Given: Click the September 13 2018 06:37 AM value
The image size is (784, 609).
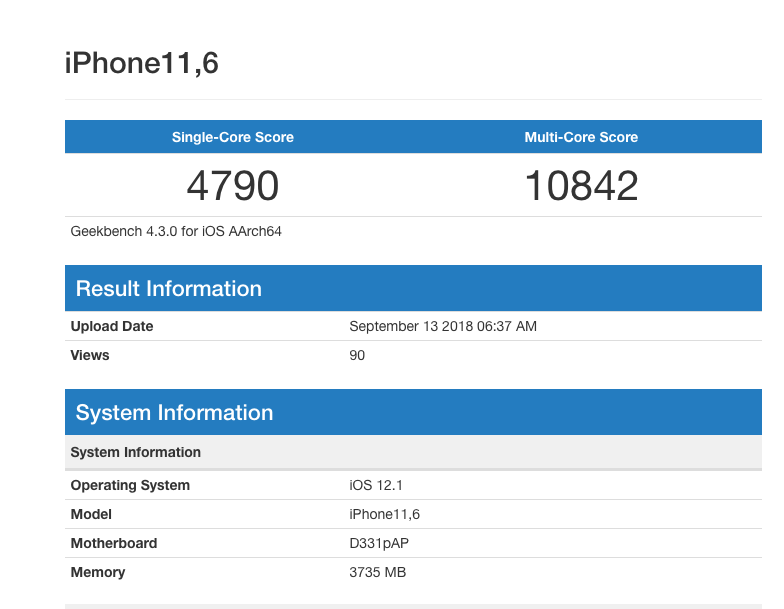Looking at the screenshot, I should click(x=443, y=326).
